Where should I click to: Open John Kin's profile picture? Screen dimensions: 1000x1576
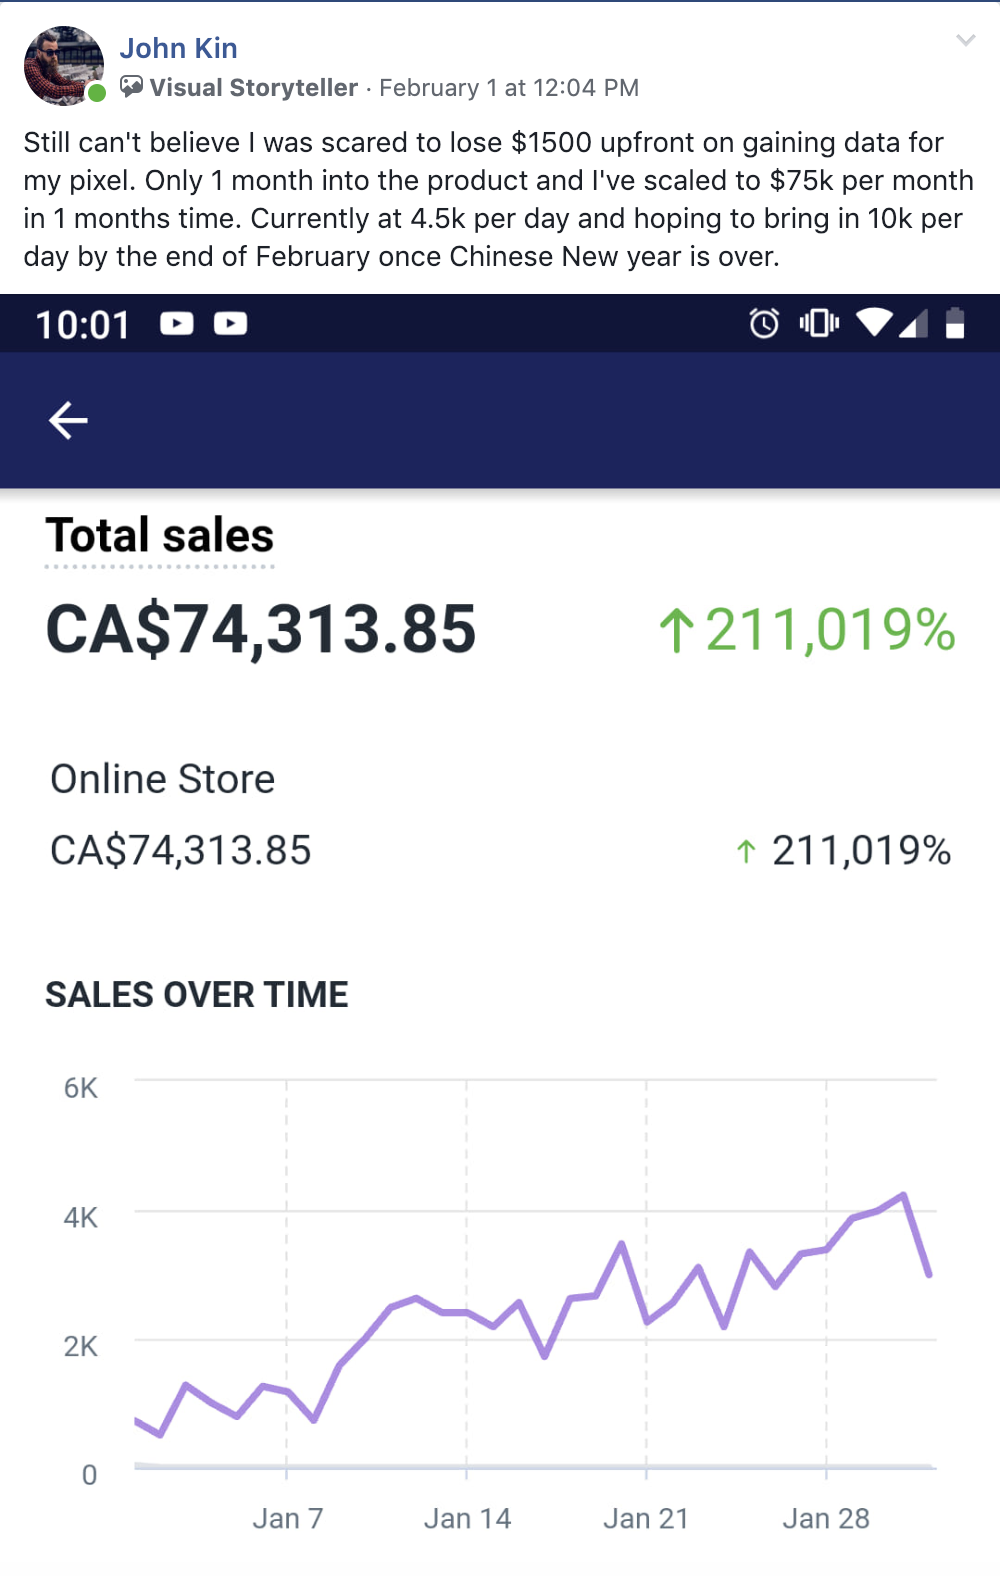click(64, 66)
